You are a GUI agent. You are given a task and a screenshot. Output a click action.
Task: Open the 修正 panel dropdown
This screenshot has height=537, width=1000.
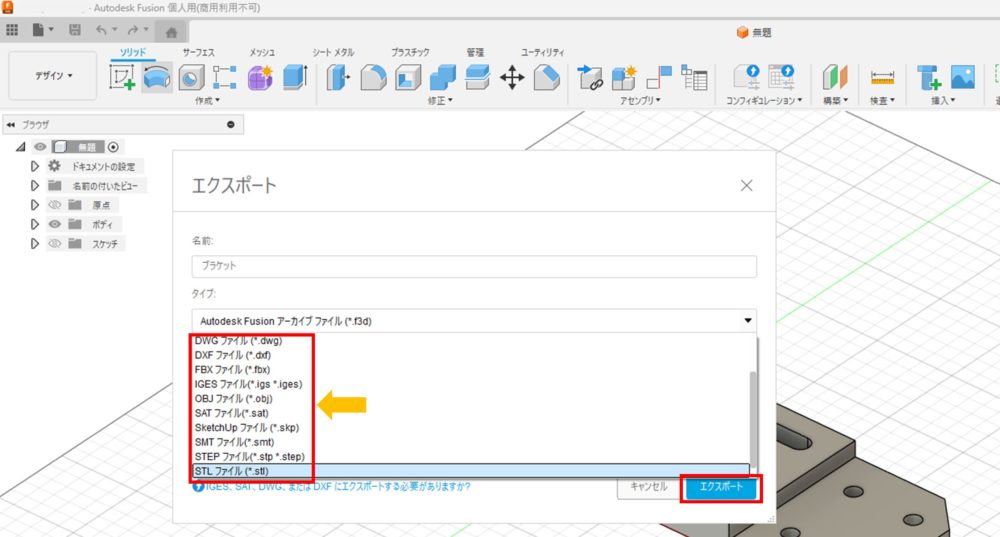(x=440, y=101)
